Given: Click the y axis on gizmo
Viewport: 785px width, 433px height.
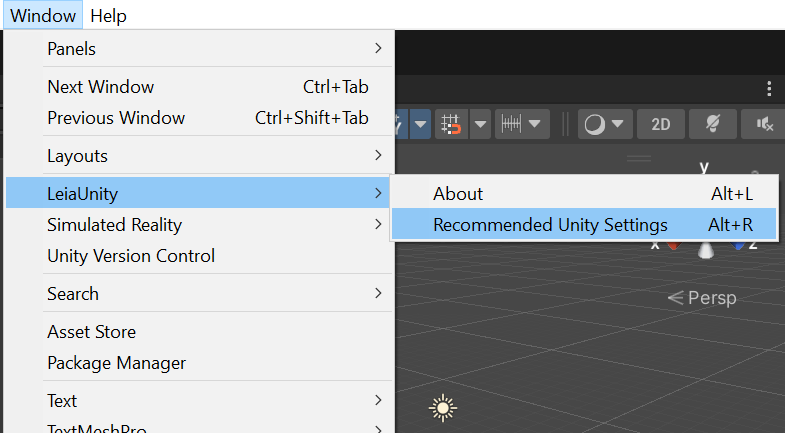Looking at the screenshot, I should 704,167.
